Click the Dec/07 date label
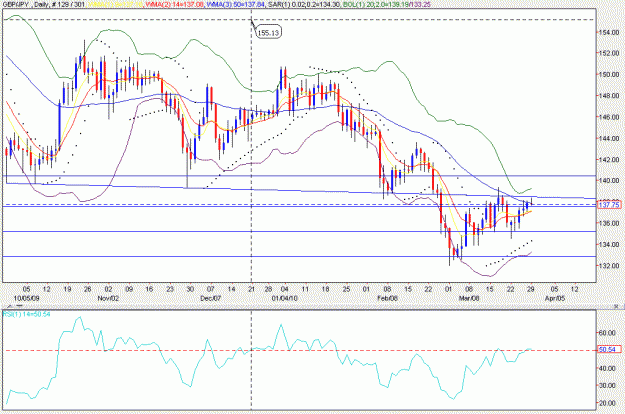Screen dimensions: 625x414 pos(210,298)
